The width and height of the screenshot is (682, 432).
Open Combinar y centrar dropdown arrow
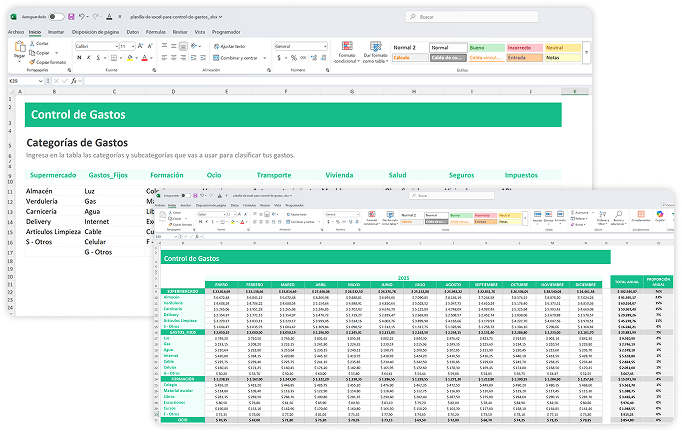265,58
